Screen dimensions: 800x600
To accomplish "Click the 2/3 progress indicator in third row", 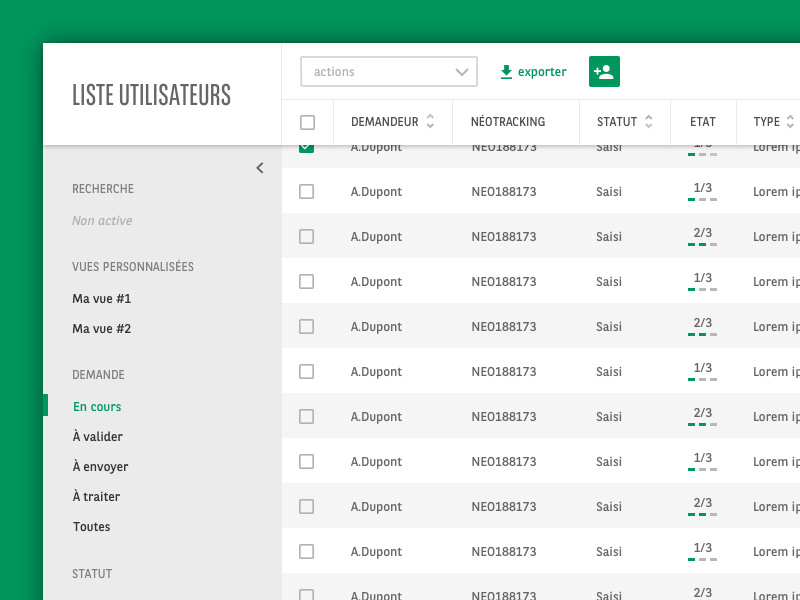I will click(702, 237).
